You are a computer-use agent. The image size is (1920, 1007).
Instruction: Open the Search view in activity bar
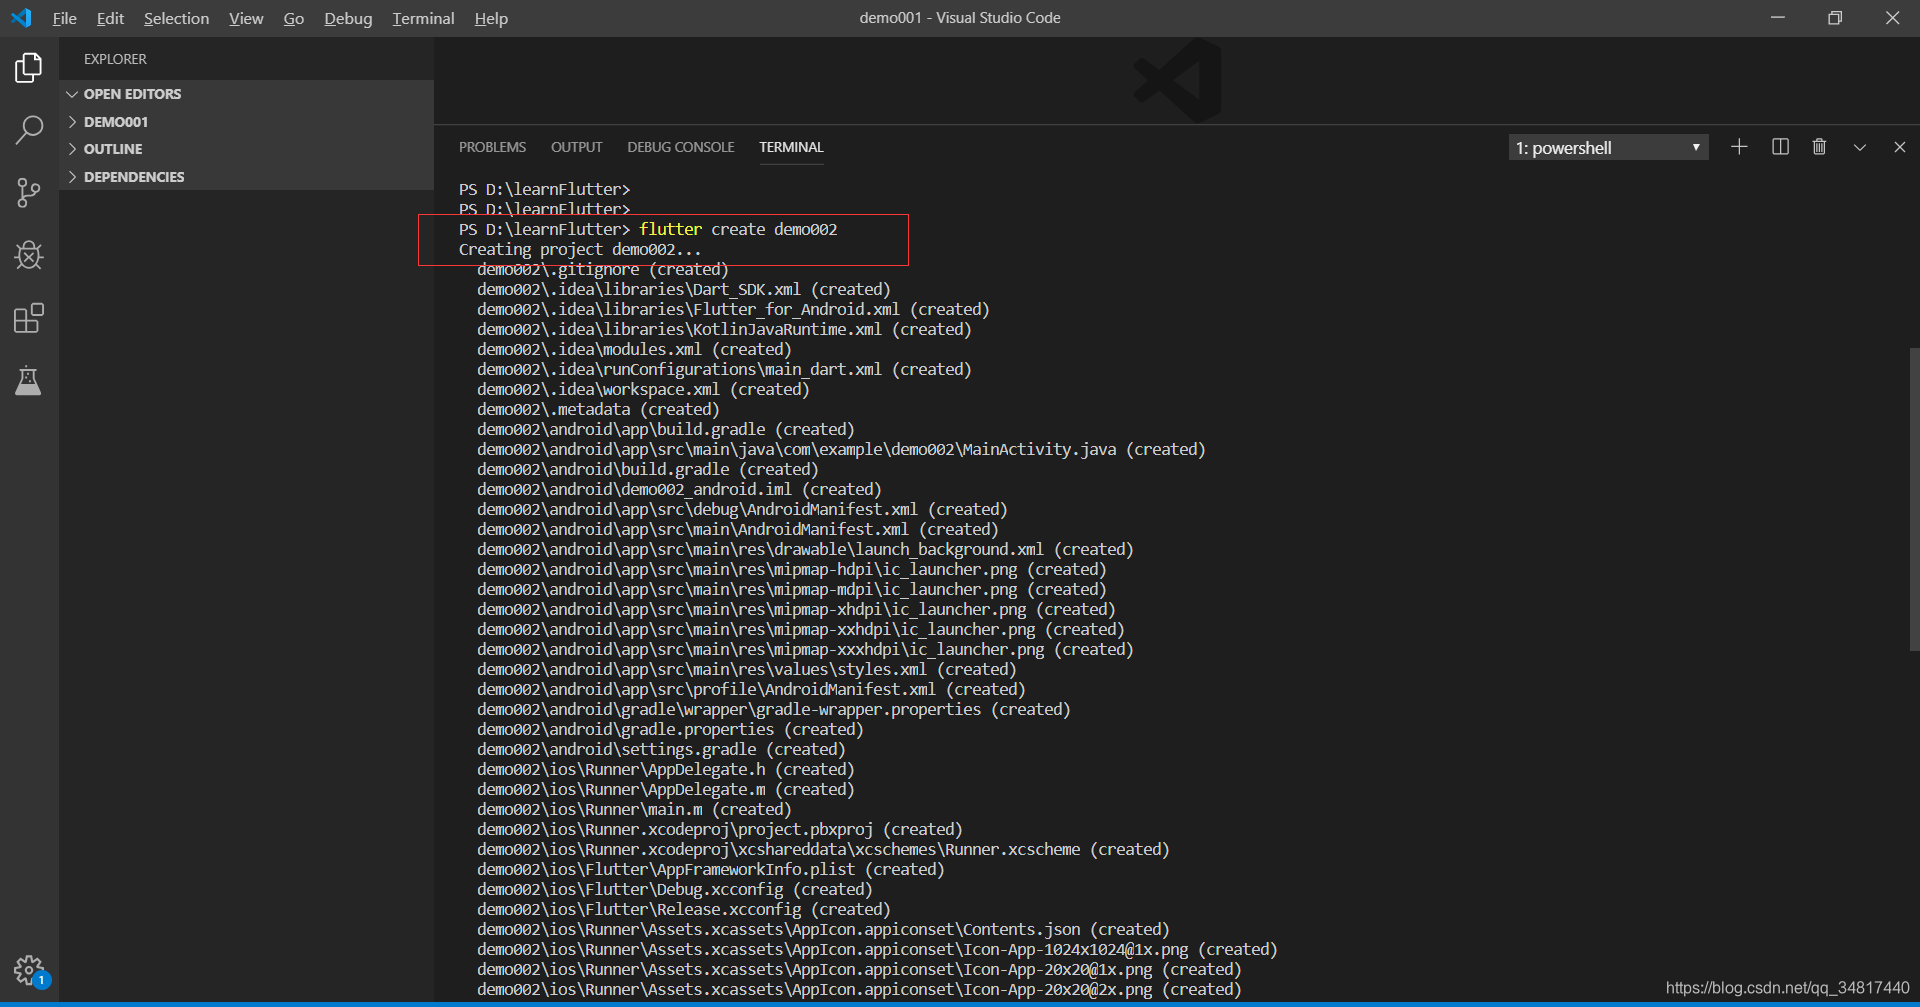point(29,129)
